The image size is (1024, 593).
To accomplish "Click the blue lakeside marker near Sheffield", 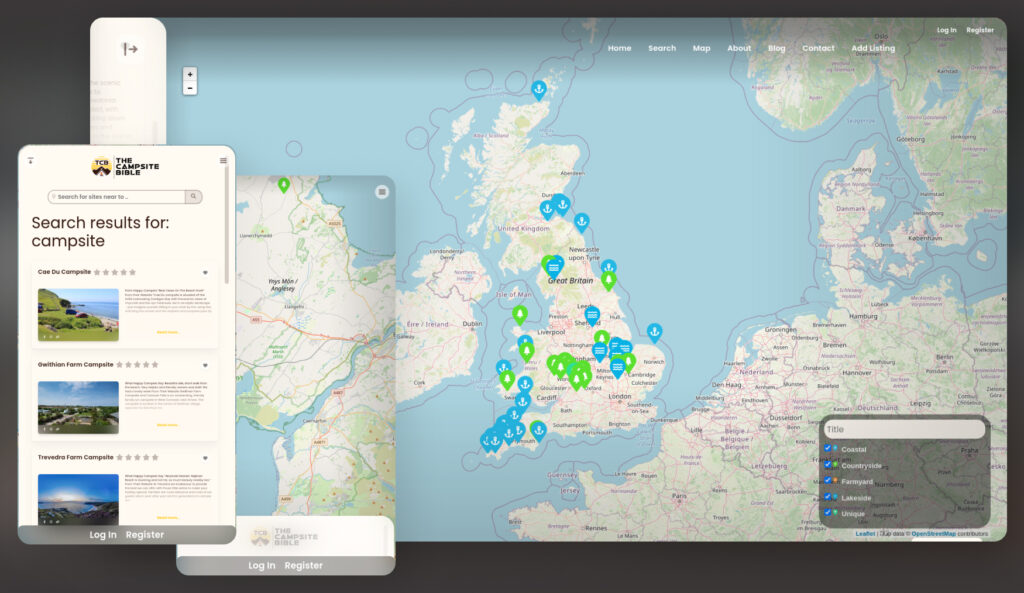I will point(592,317).
